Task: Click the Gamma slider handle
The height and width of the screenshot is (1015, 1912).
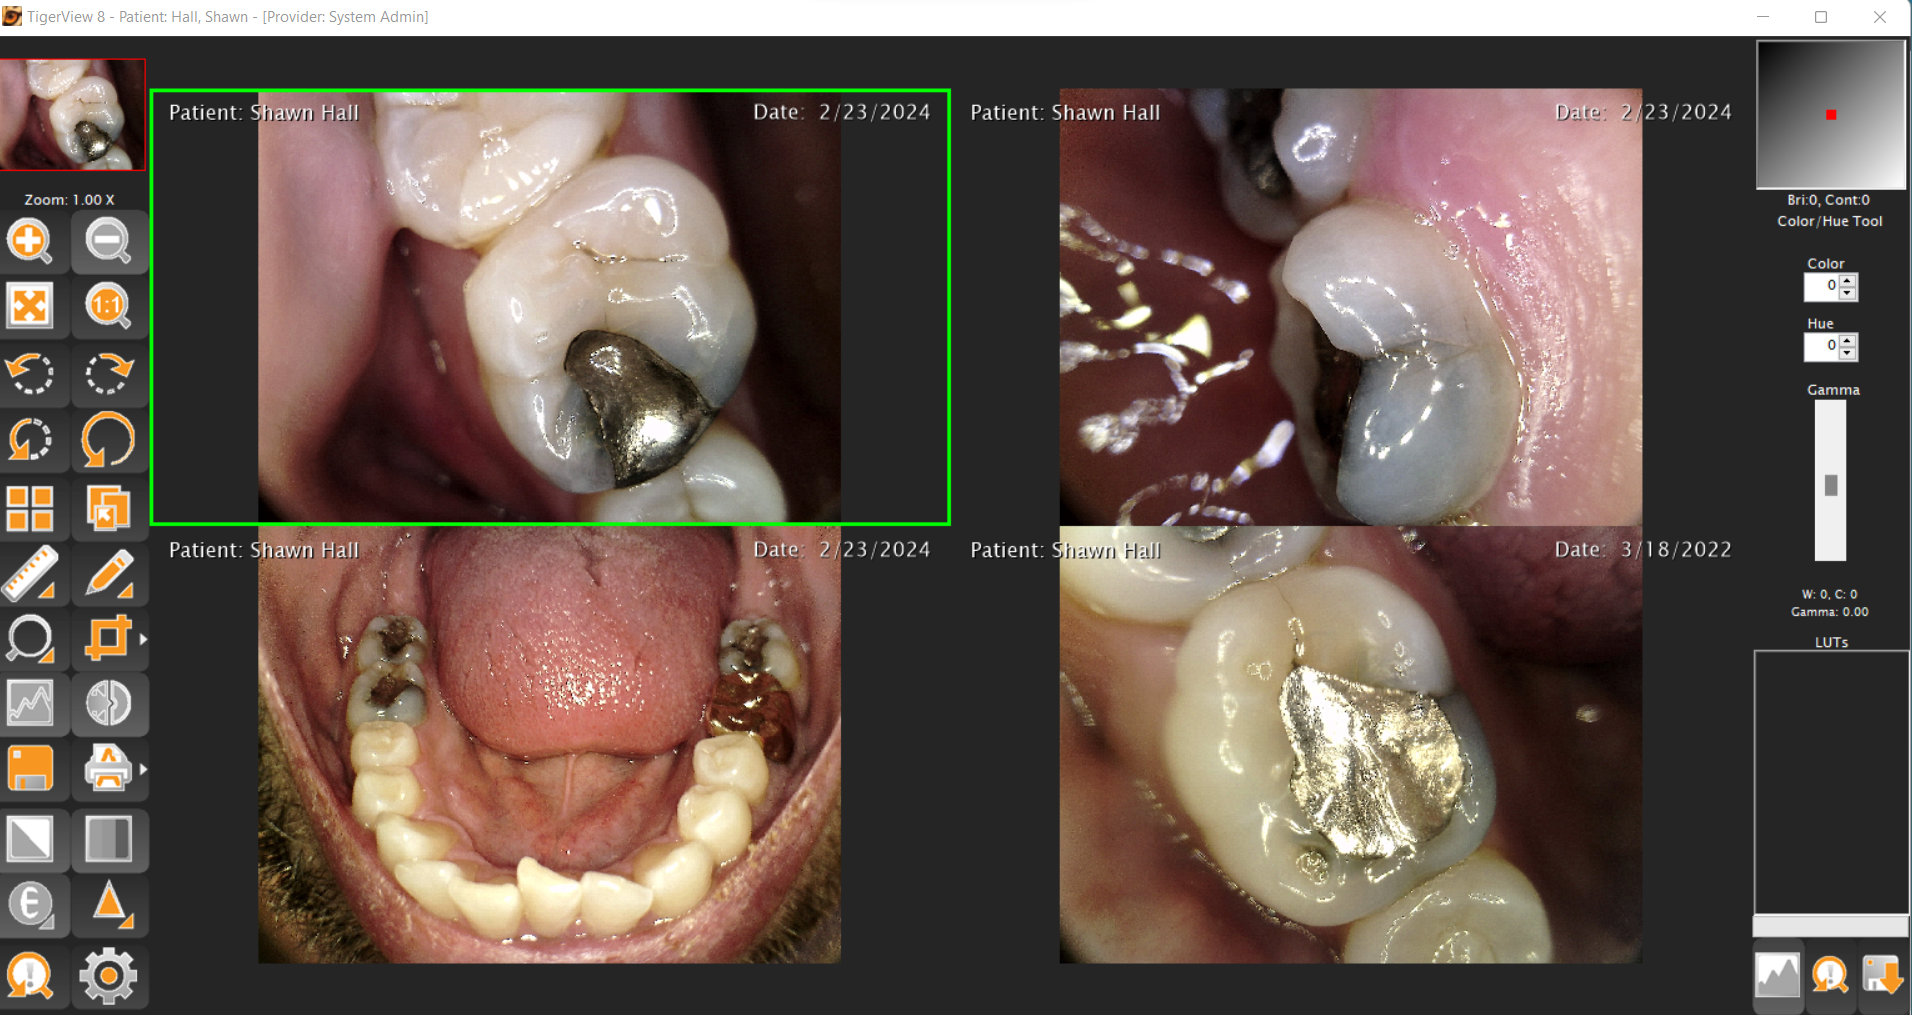Action: coord(1831,485)
